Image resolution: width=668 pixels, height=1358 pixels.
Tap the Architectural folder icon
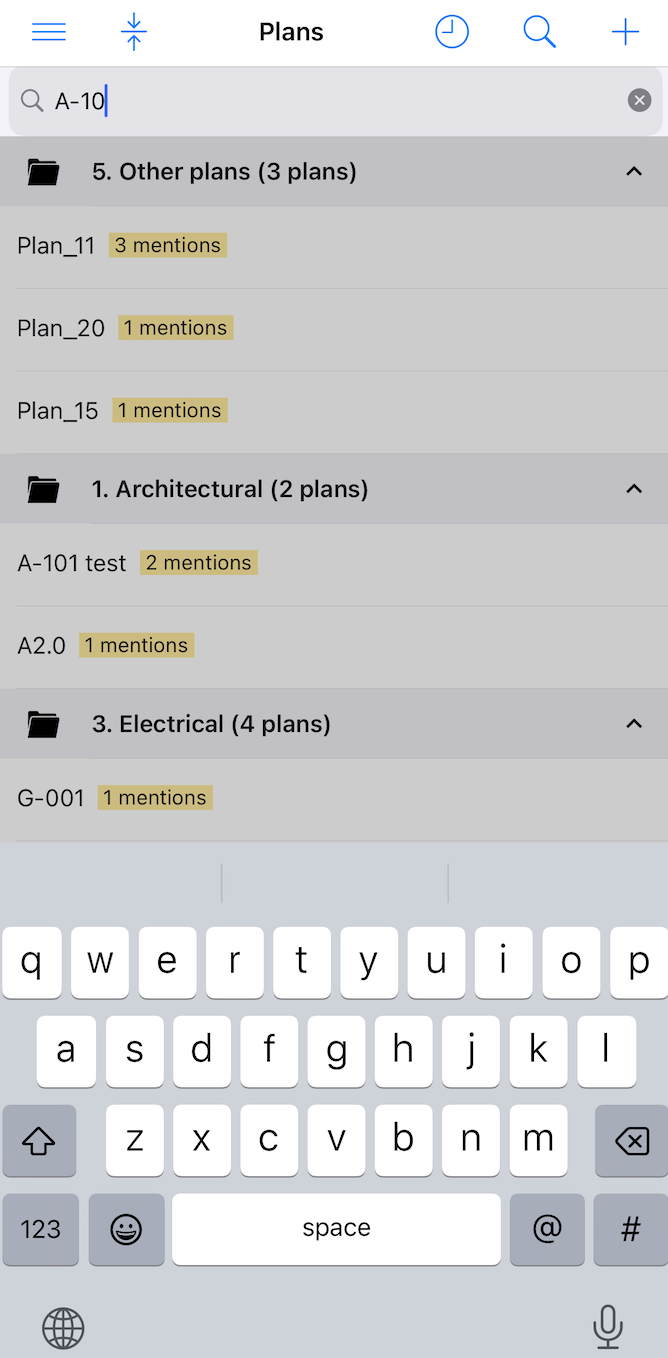coord(43,489)
